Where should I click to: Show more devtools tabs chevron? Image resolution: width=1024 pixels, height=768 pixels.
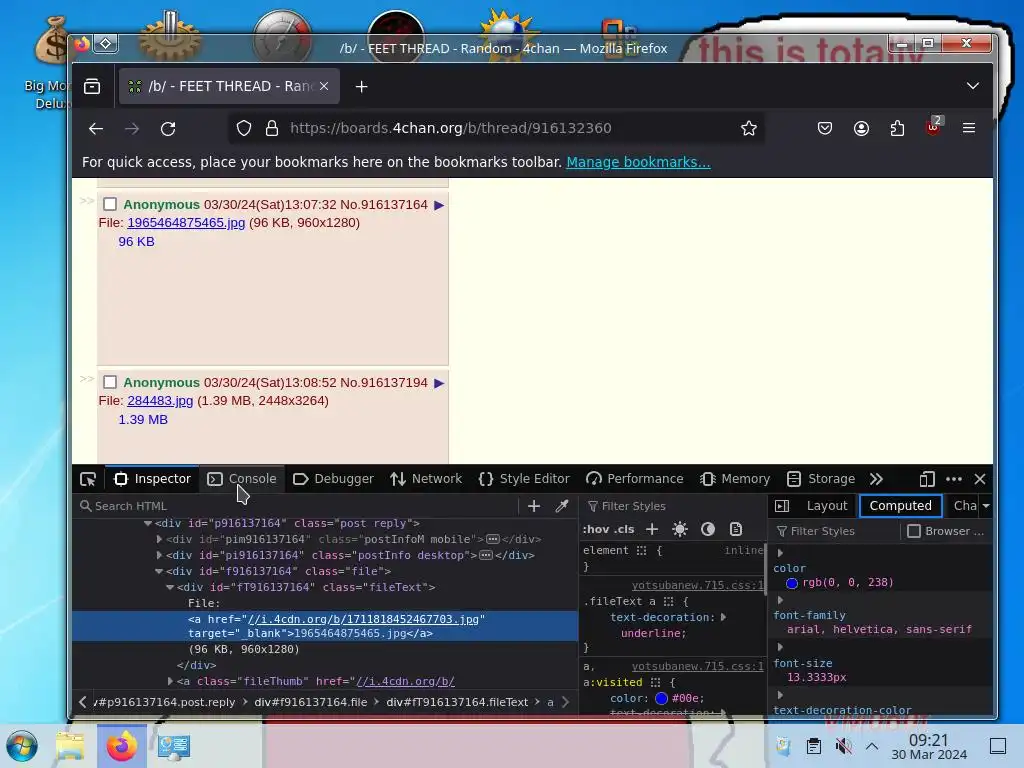[876, 479]
